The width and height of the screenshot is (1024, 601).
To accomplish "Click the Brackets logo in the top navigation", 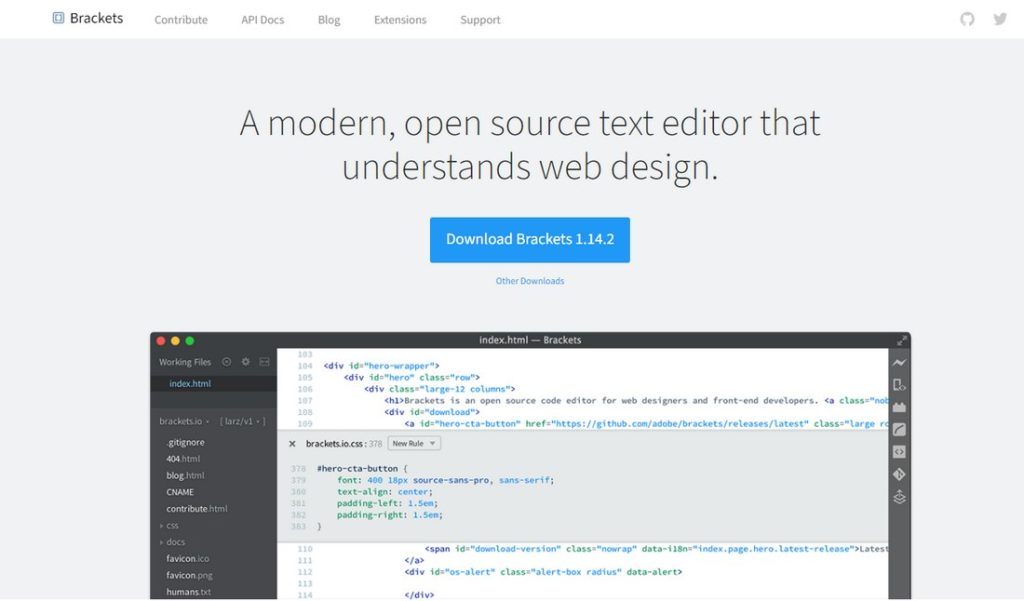I will coord(88,18).
